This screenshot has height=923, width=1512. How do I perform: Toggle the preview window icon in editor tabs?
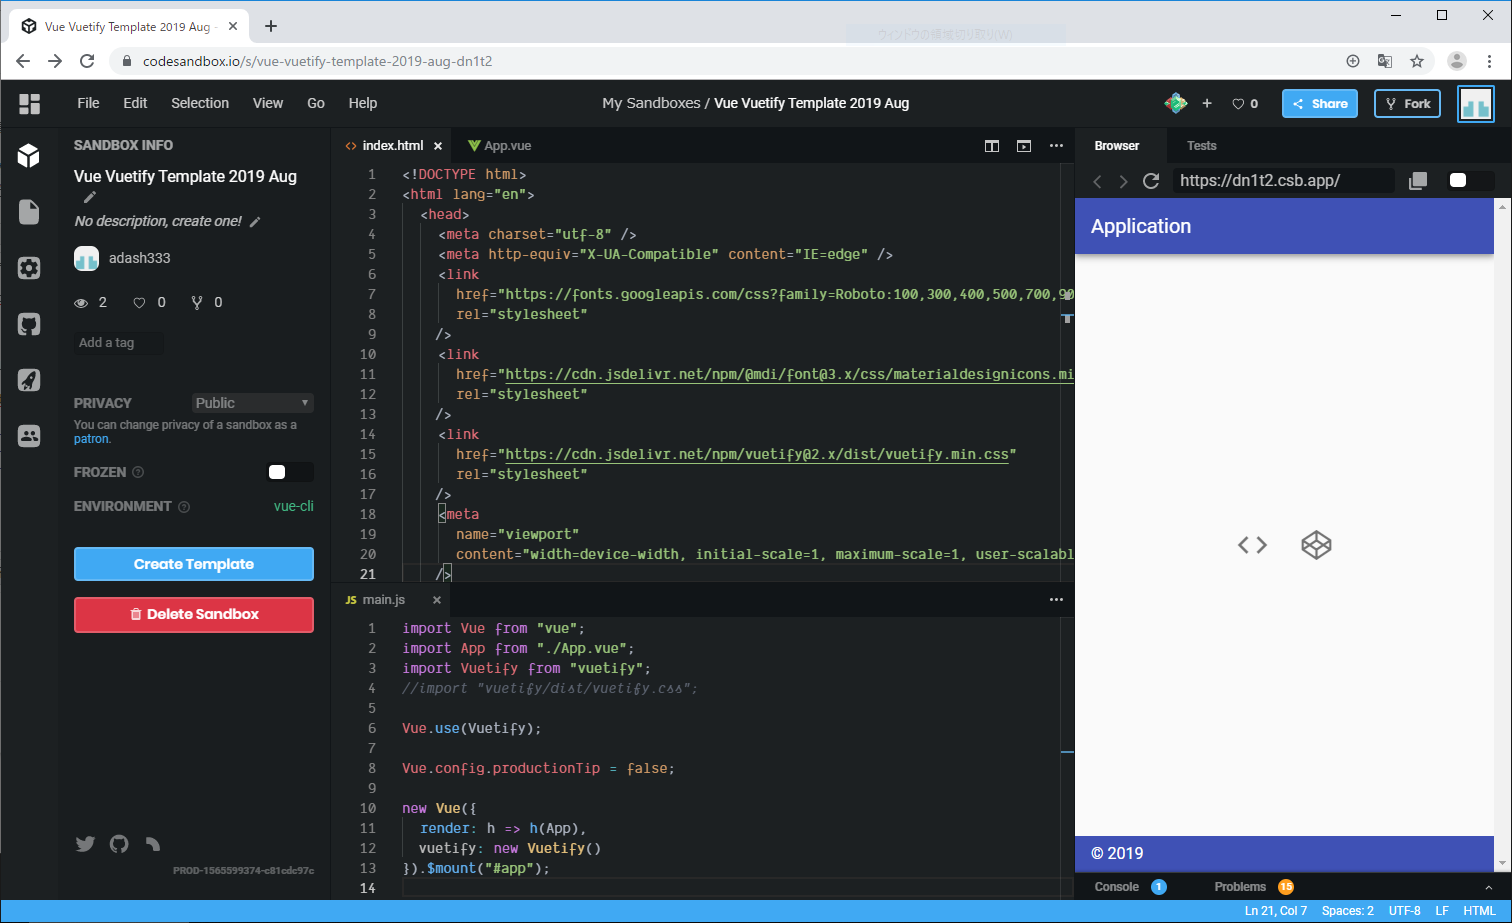tap(1024, 146)
